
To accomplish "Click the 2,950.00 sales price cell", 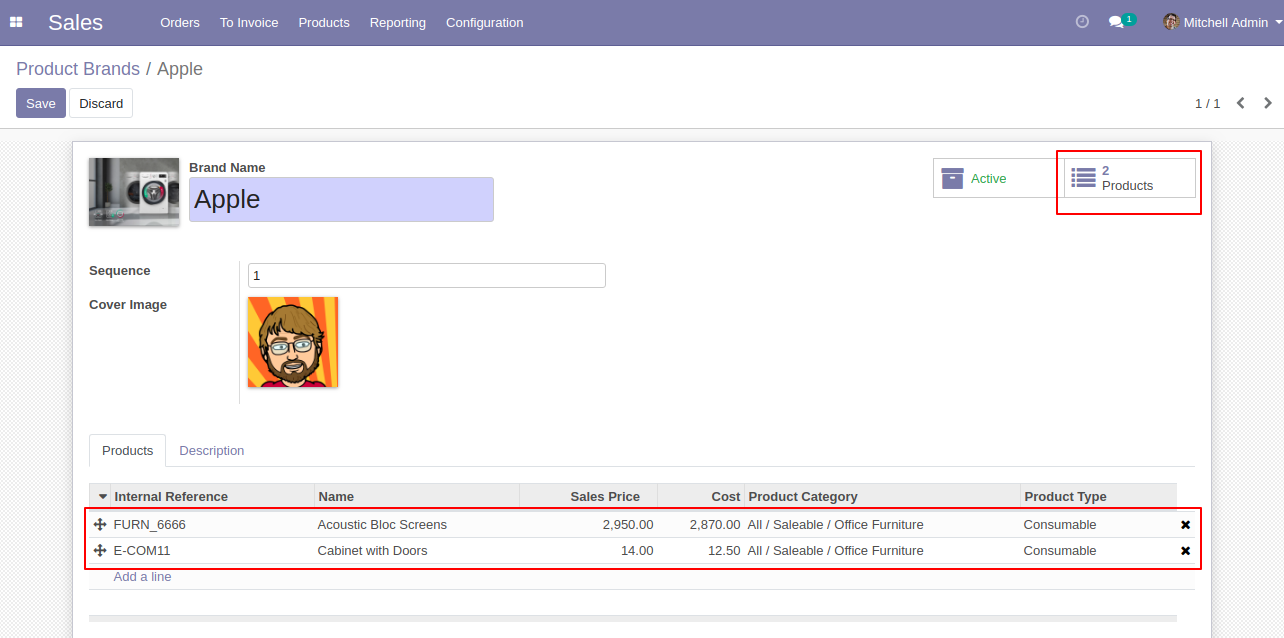I will (588, 524).
